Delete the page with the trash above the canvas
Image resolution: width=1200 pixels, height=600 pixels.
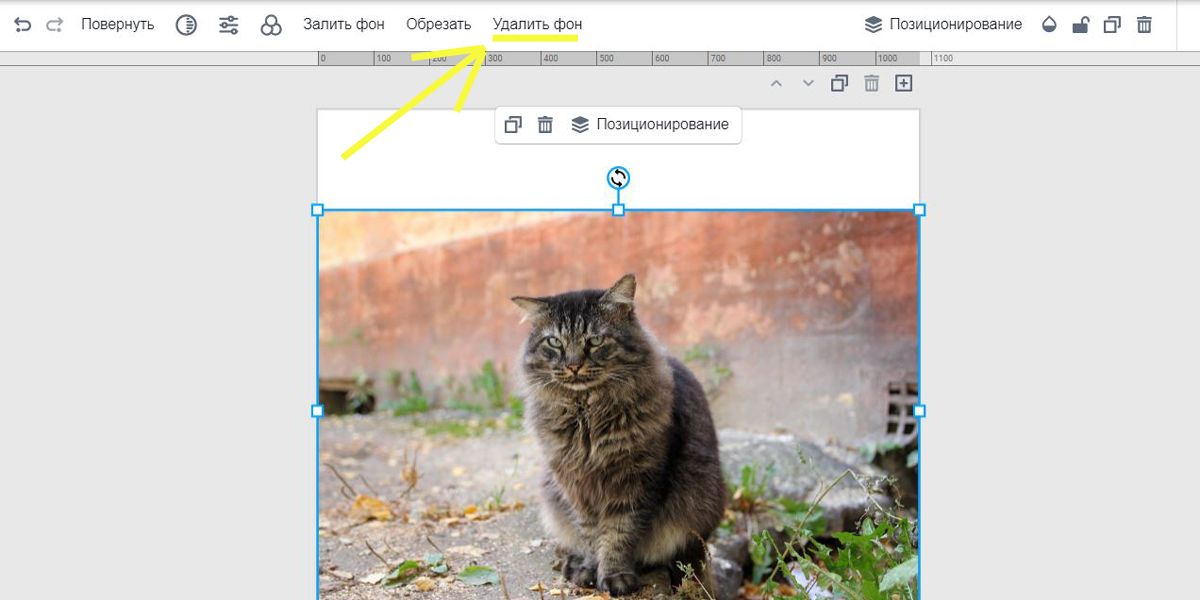coord(872,84)
